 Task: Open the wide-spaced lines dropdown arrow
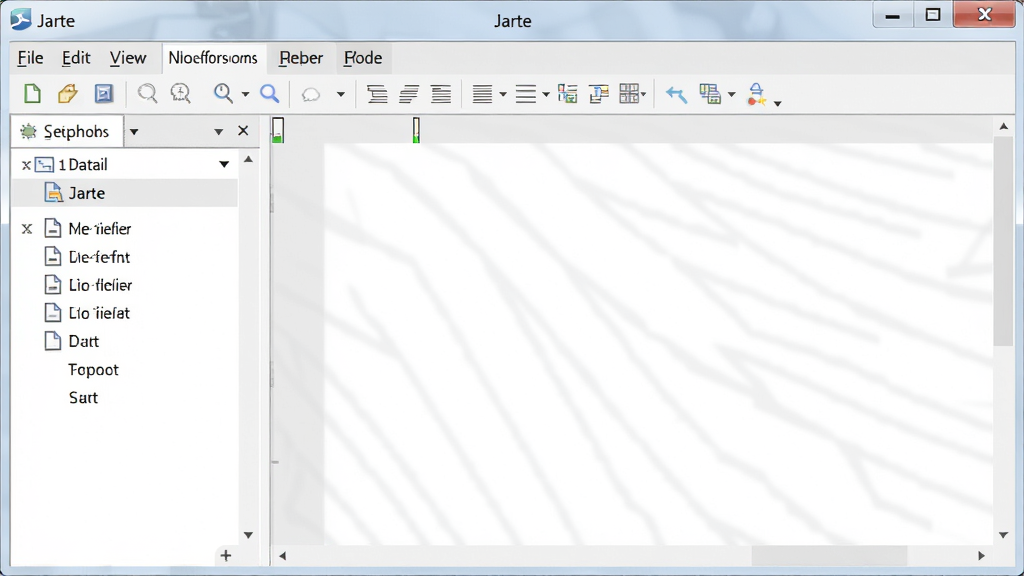[x=546, y=95]
